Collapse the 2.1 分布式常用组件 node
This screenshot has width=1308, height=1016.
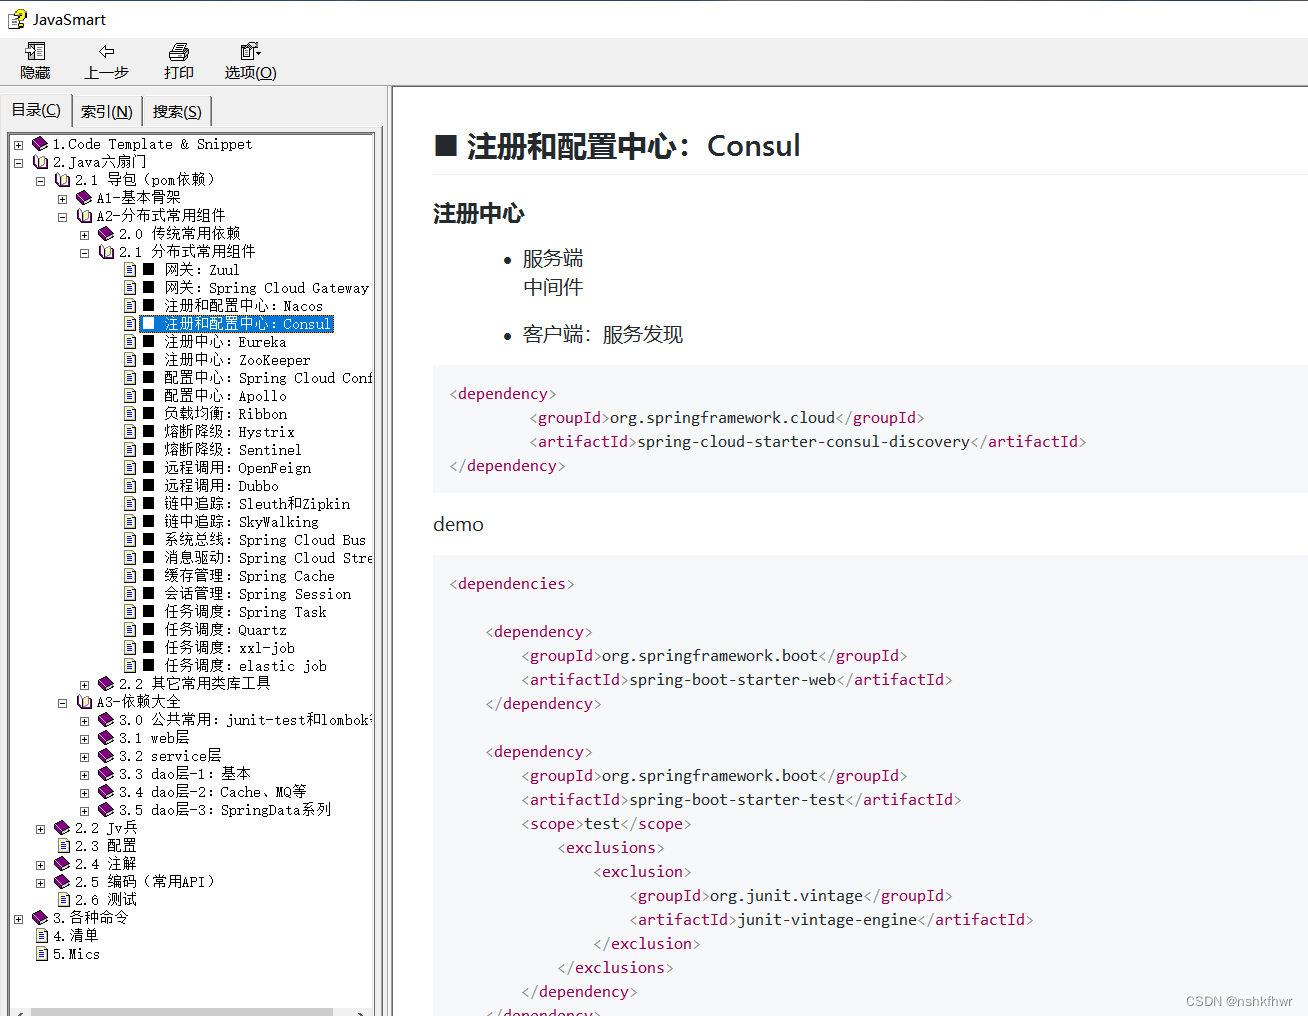click(x=84, y=253)
